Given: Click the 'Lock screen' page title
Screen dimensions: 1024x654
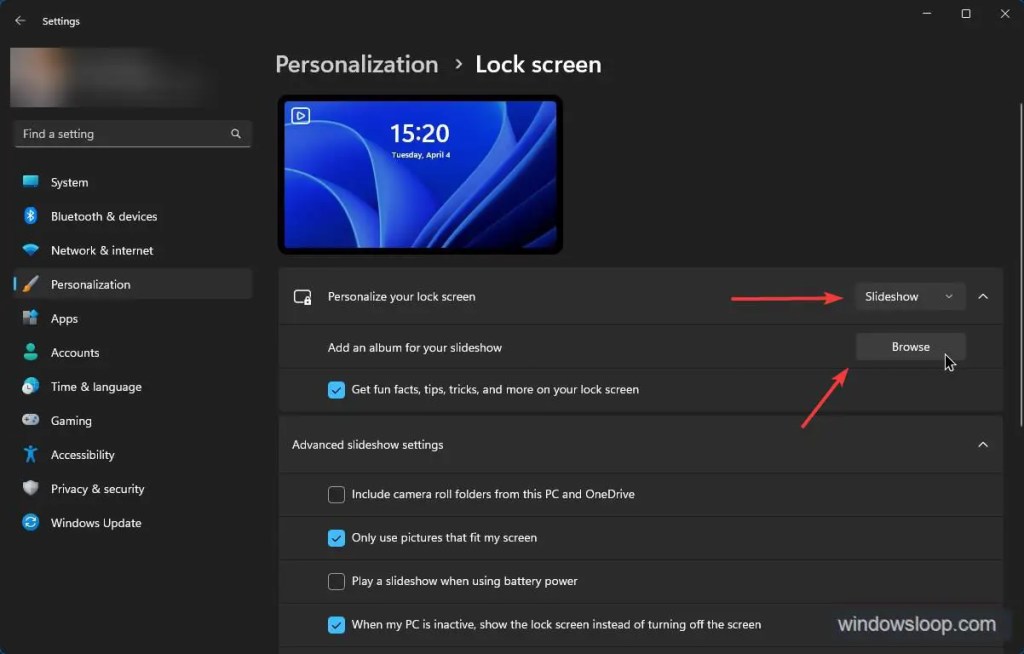Looking at the screenshot, I should (x=538, y=64).
